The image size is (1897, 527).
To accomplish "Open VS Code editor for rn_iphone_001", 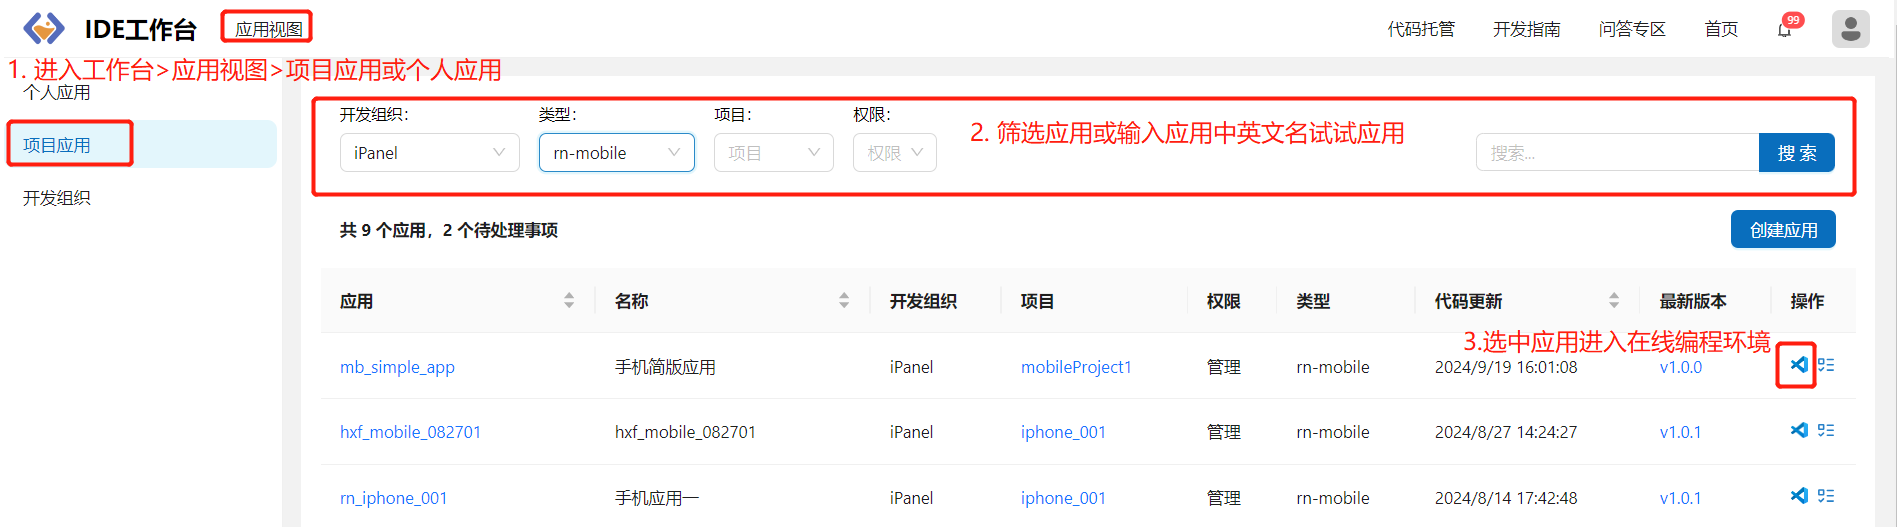I will coord(1798,495).
